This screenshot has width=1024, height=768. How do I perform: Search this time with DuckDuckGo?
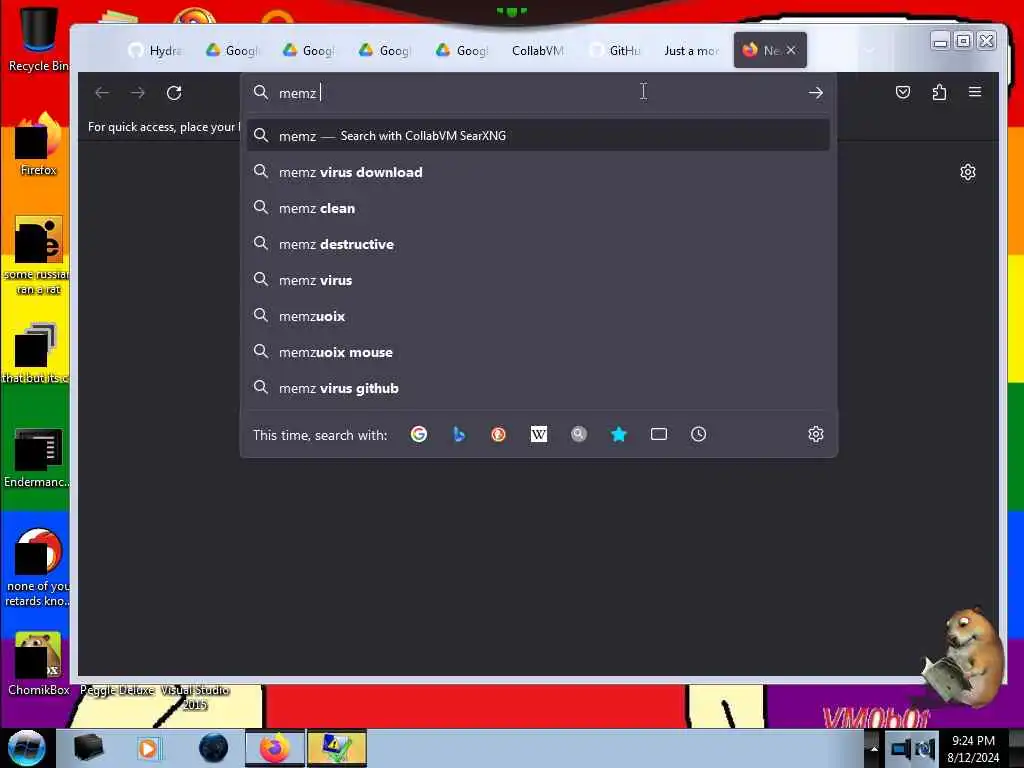[x=498, y=434]
